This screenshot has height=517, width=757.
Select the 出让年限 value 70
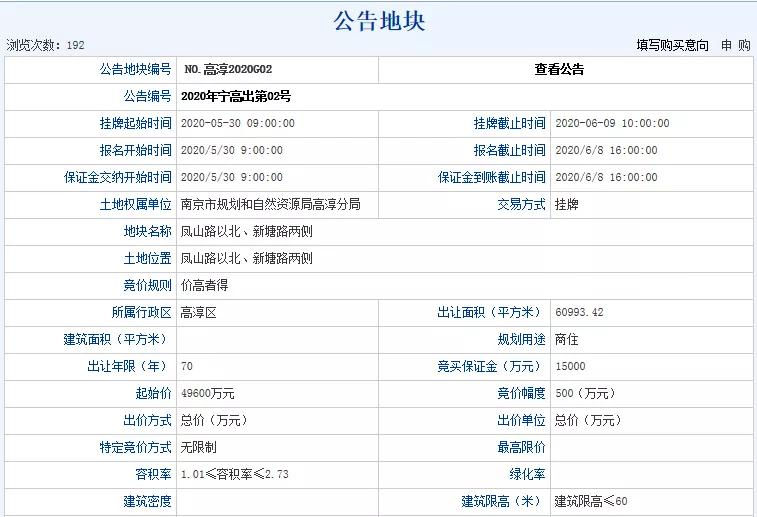pos(187,366)
